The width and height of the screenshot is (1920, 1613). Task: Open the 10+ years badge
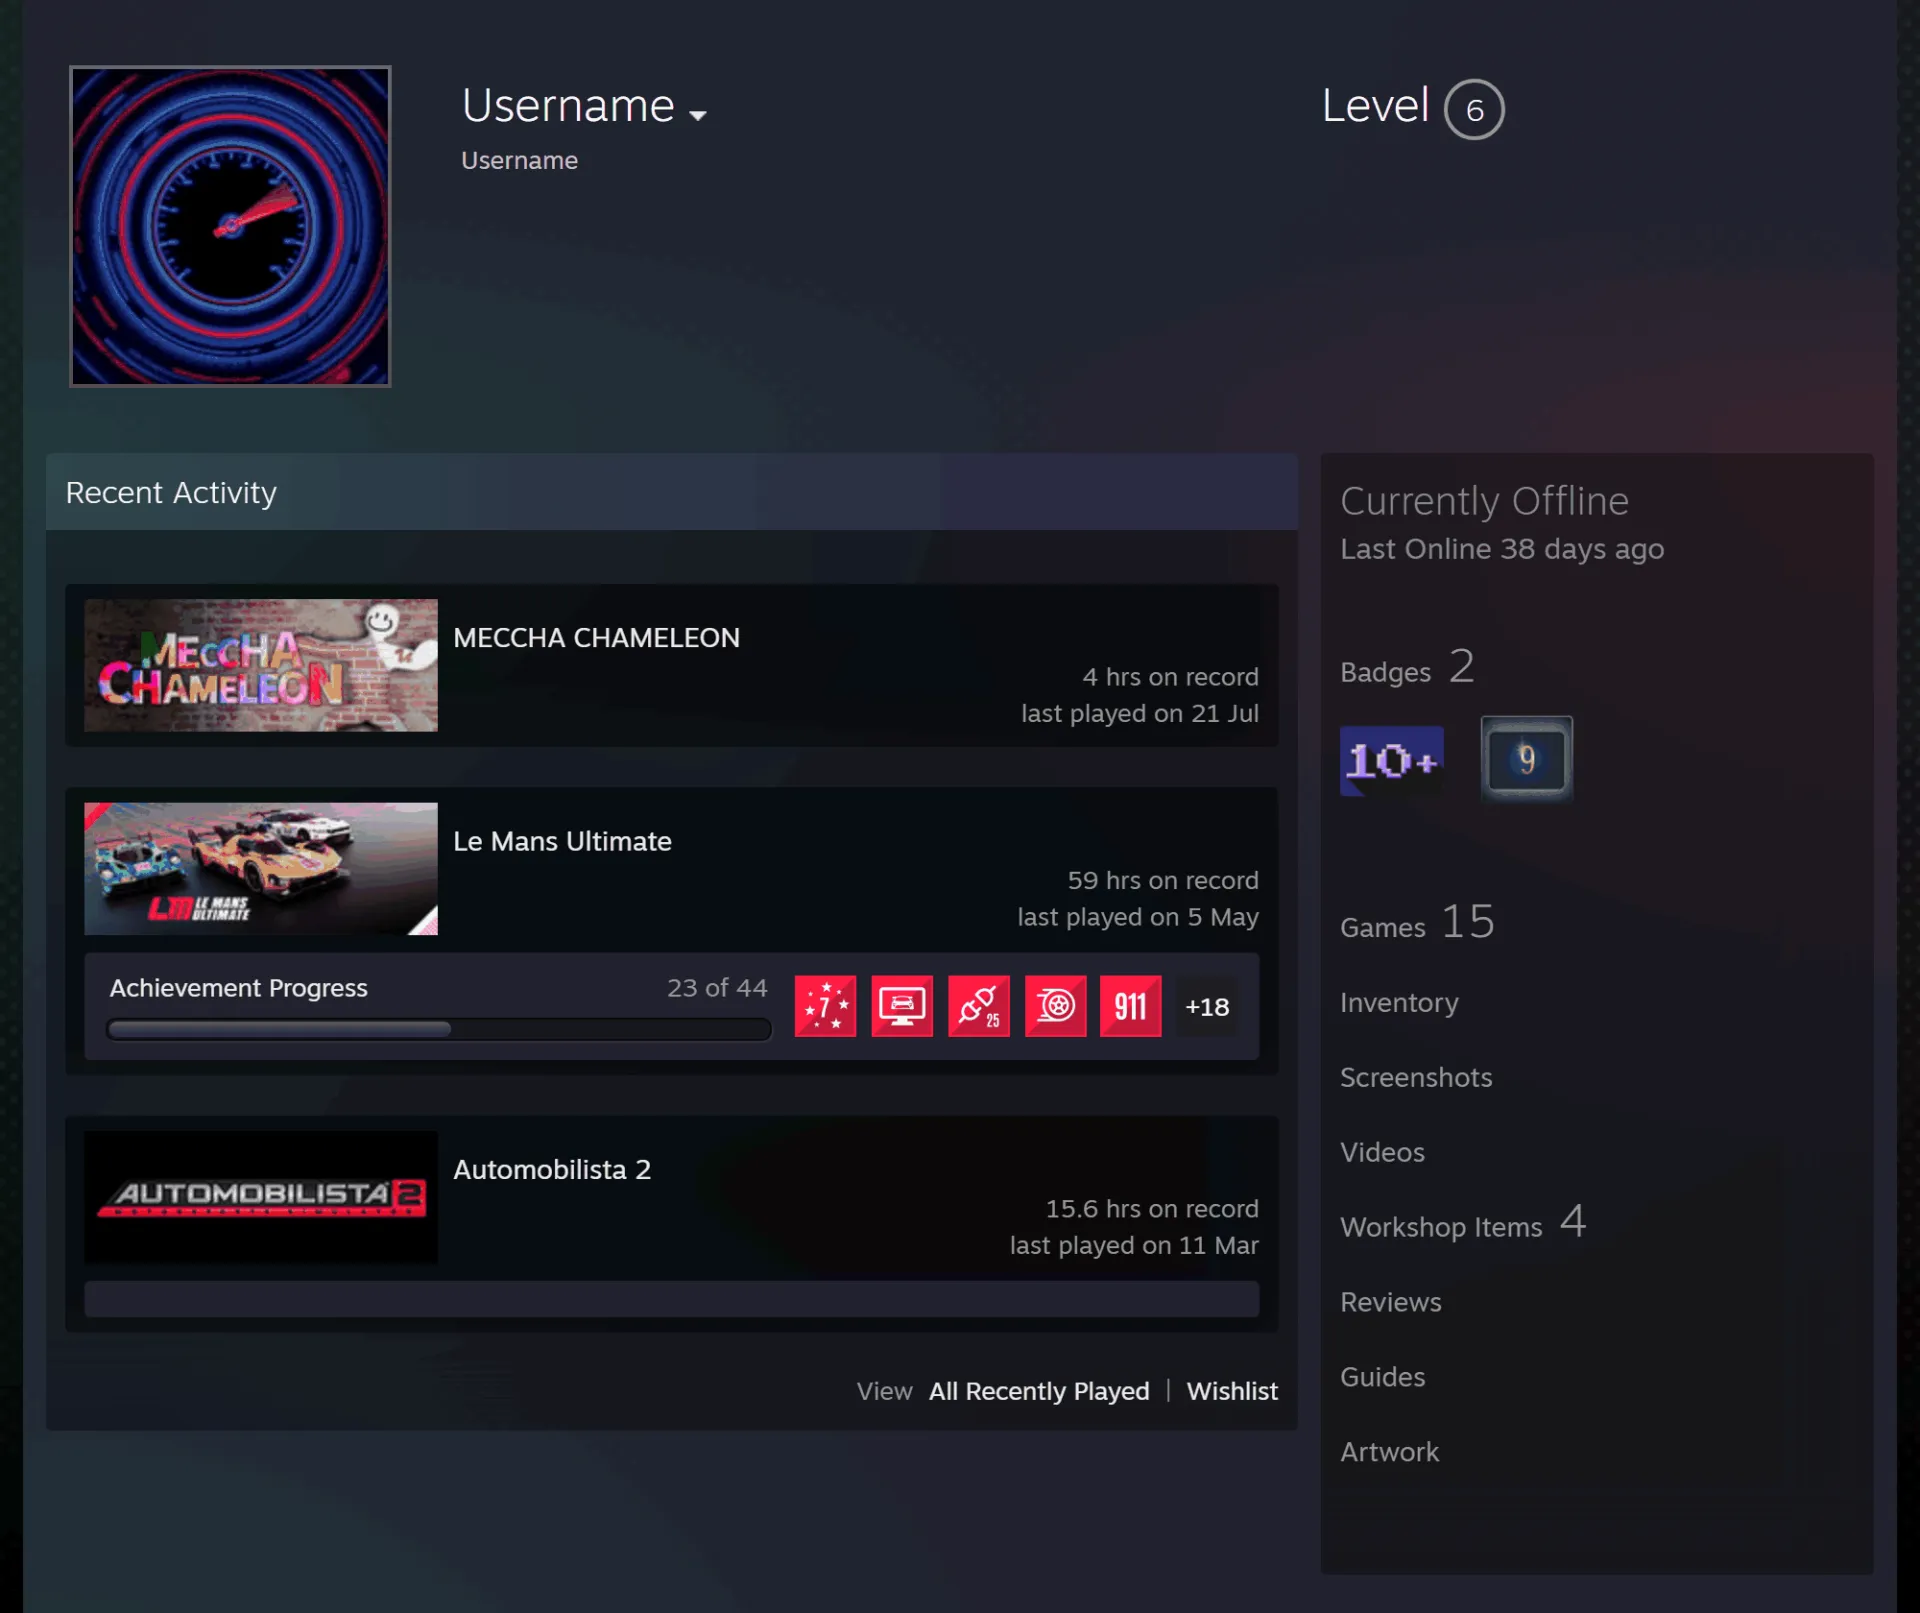(x=1391, y=761)
